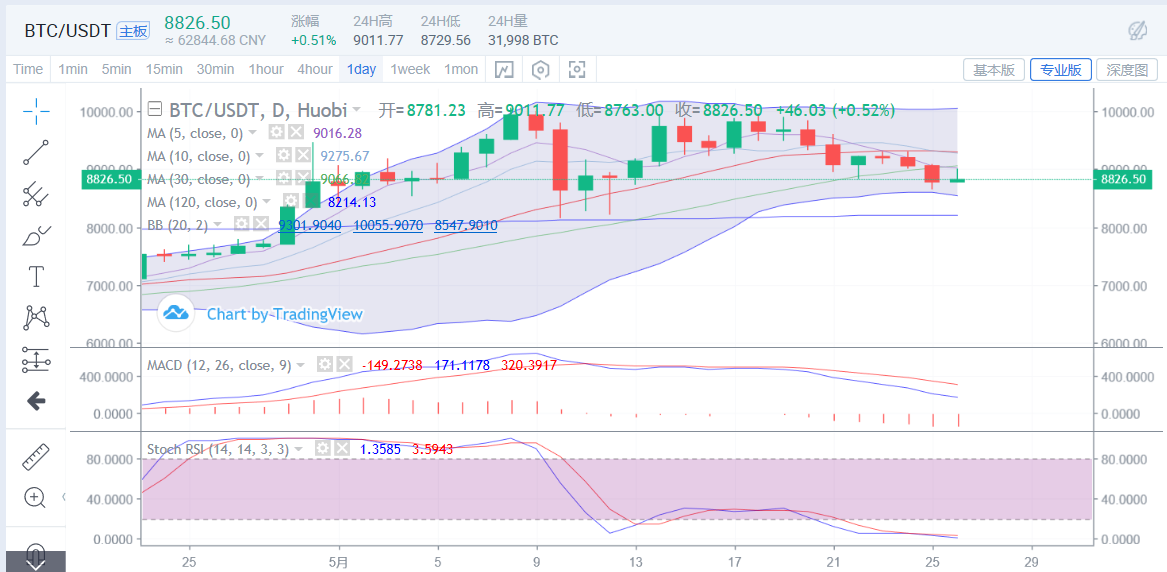The image size is (1167, 572).
Task: Remove MA (5, close, 0) indicator
Action: tap(295, 132)
